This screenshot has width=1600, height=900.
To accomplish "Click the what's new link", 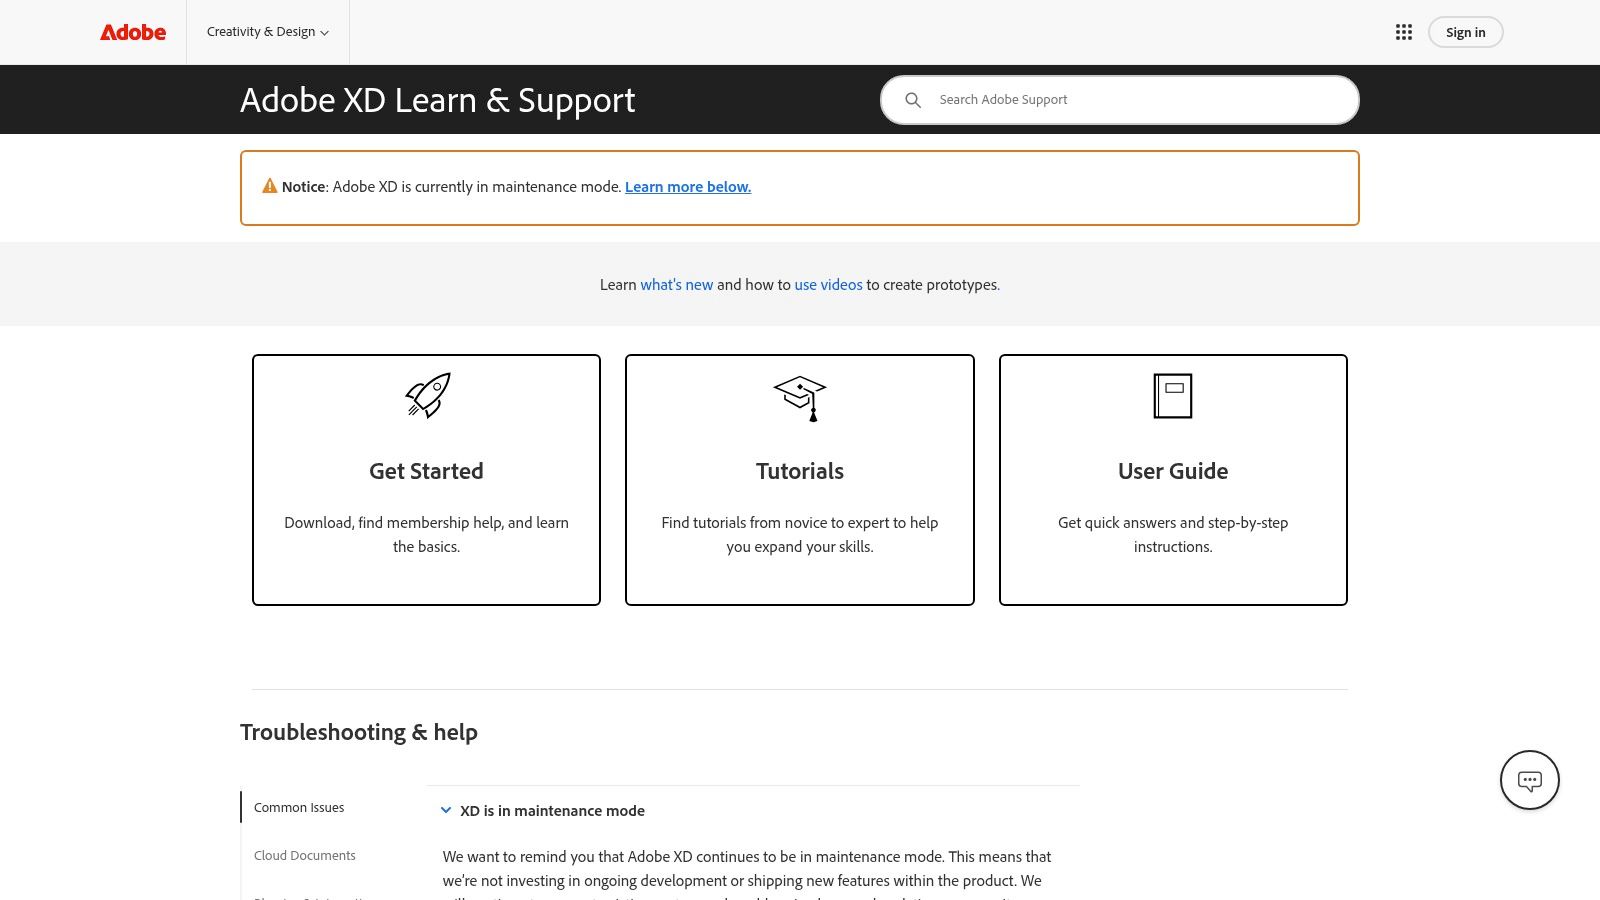I will click(x=677, y=284).
